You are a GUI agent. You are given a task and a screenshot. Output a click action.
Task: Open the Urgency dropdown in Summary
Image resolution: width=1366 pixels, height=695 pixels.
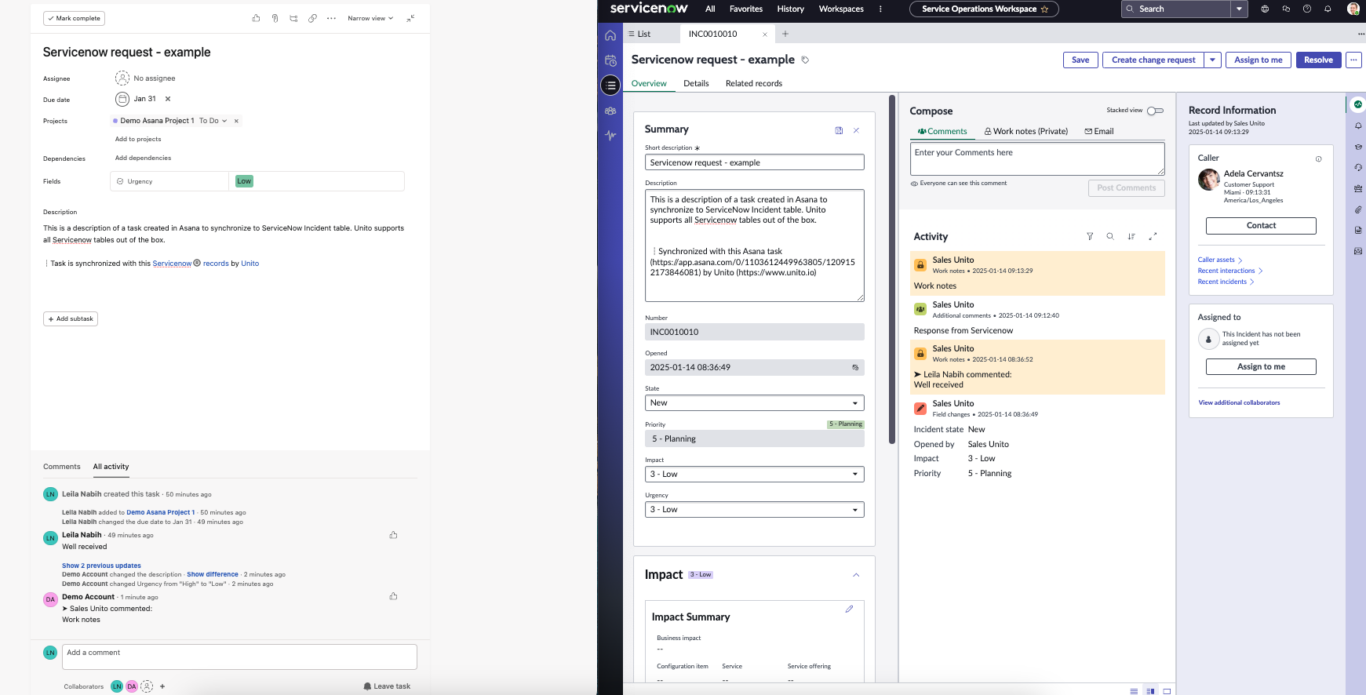pyautogui.click(x=755, y=510)
